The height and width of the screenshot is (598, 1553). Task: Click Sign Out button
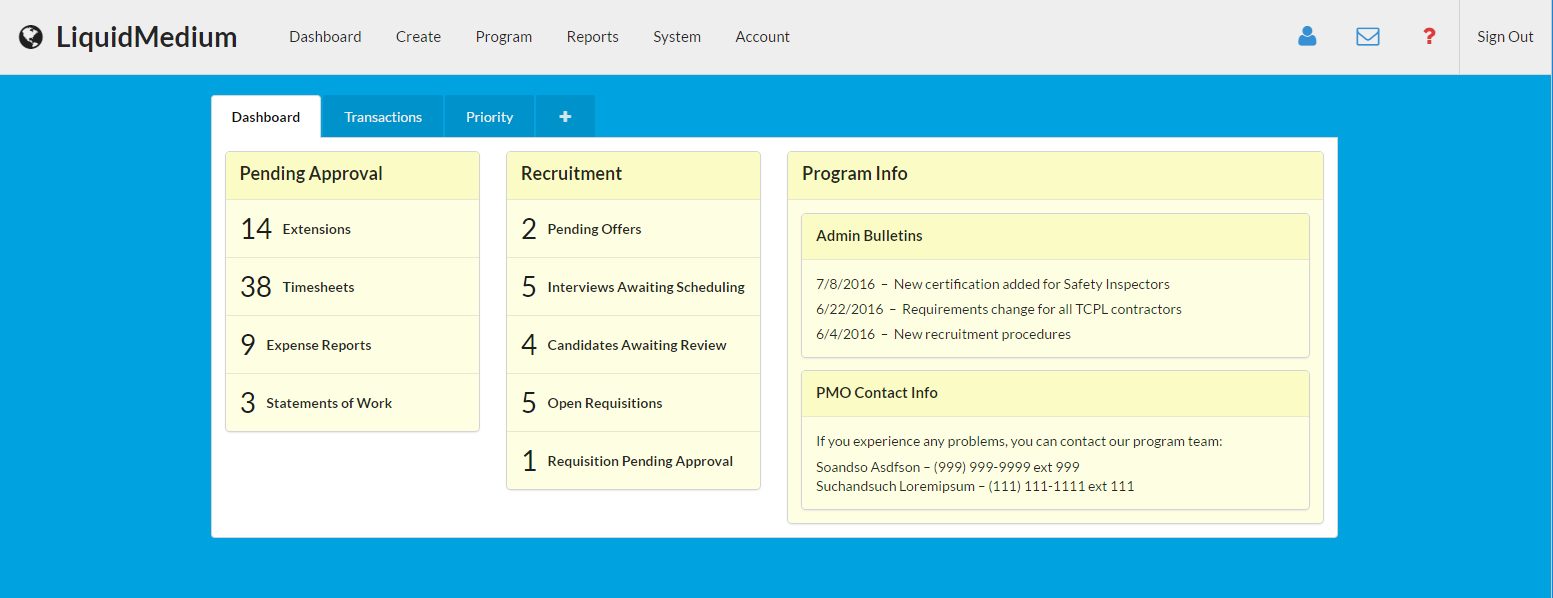pos(1505,37)
